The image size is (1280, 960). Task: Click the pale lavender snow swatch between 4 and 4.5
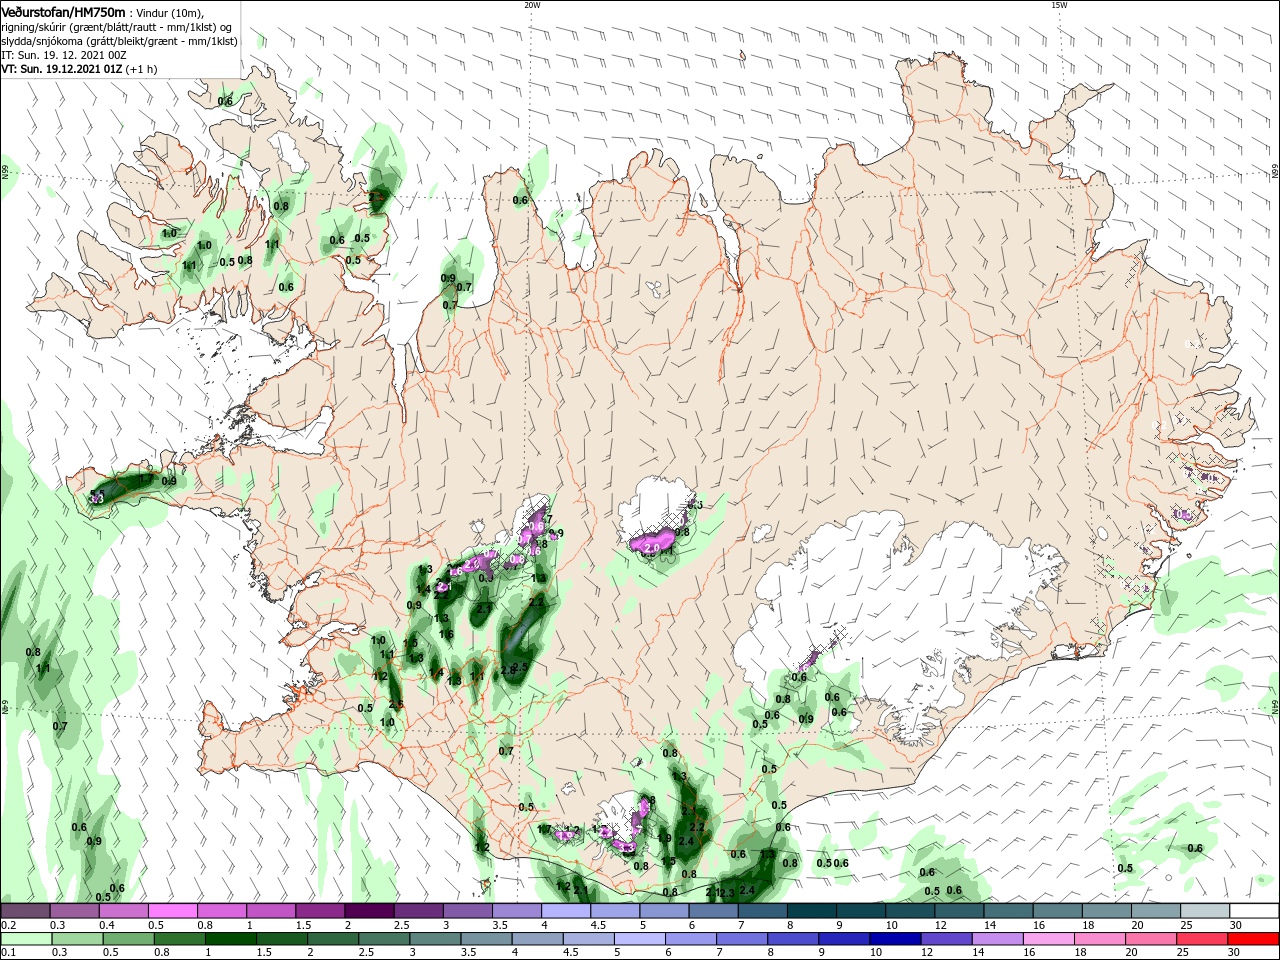tap(566, 910)
